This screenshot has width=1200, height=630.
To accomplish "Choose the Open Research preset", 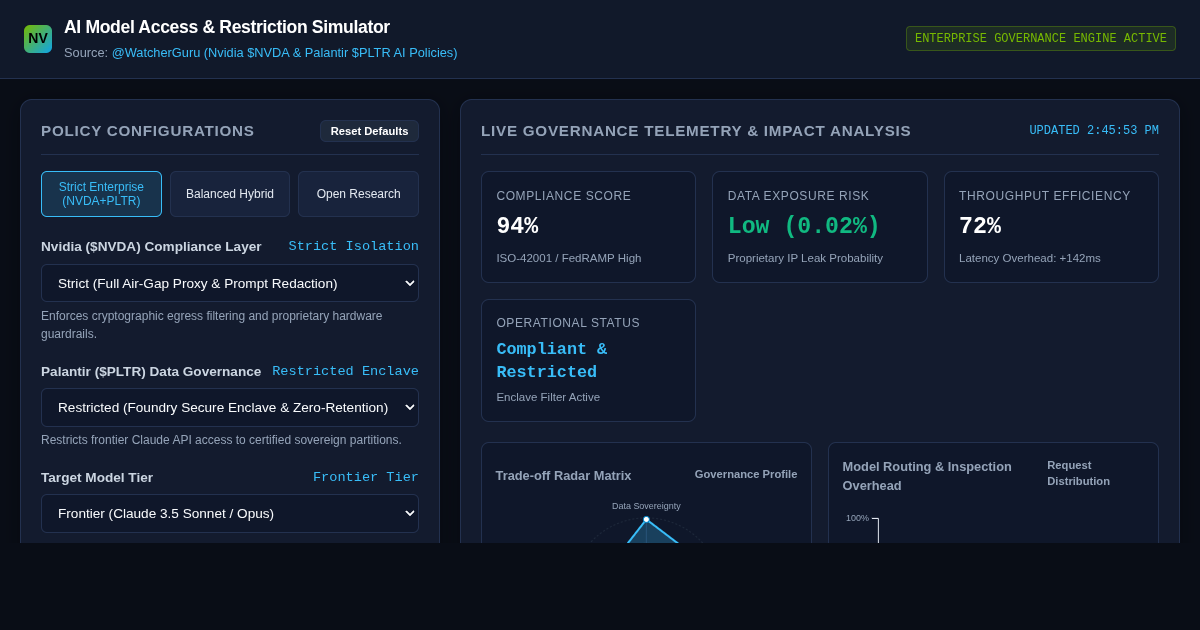I will (358, 194).
